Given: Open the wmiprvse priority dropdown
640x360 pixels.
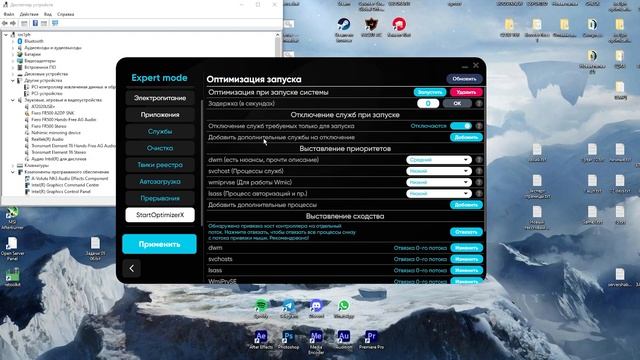Looking at the screenshot, I should click(x=439, y=182).
